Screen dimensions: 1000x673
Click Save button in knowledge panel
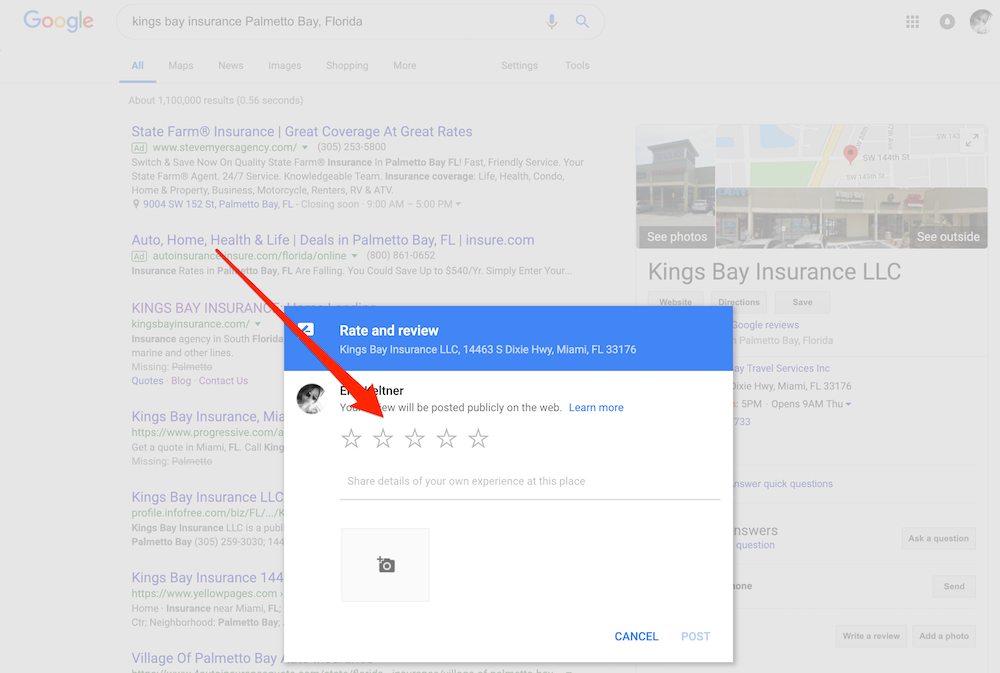[x=802, y=302]
